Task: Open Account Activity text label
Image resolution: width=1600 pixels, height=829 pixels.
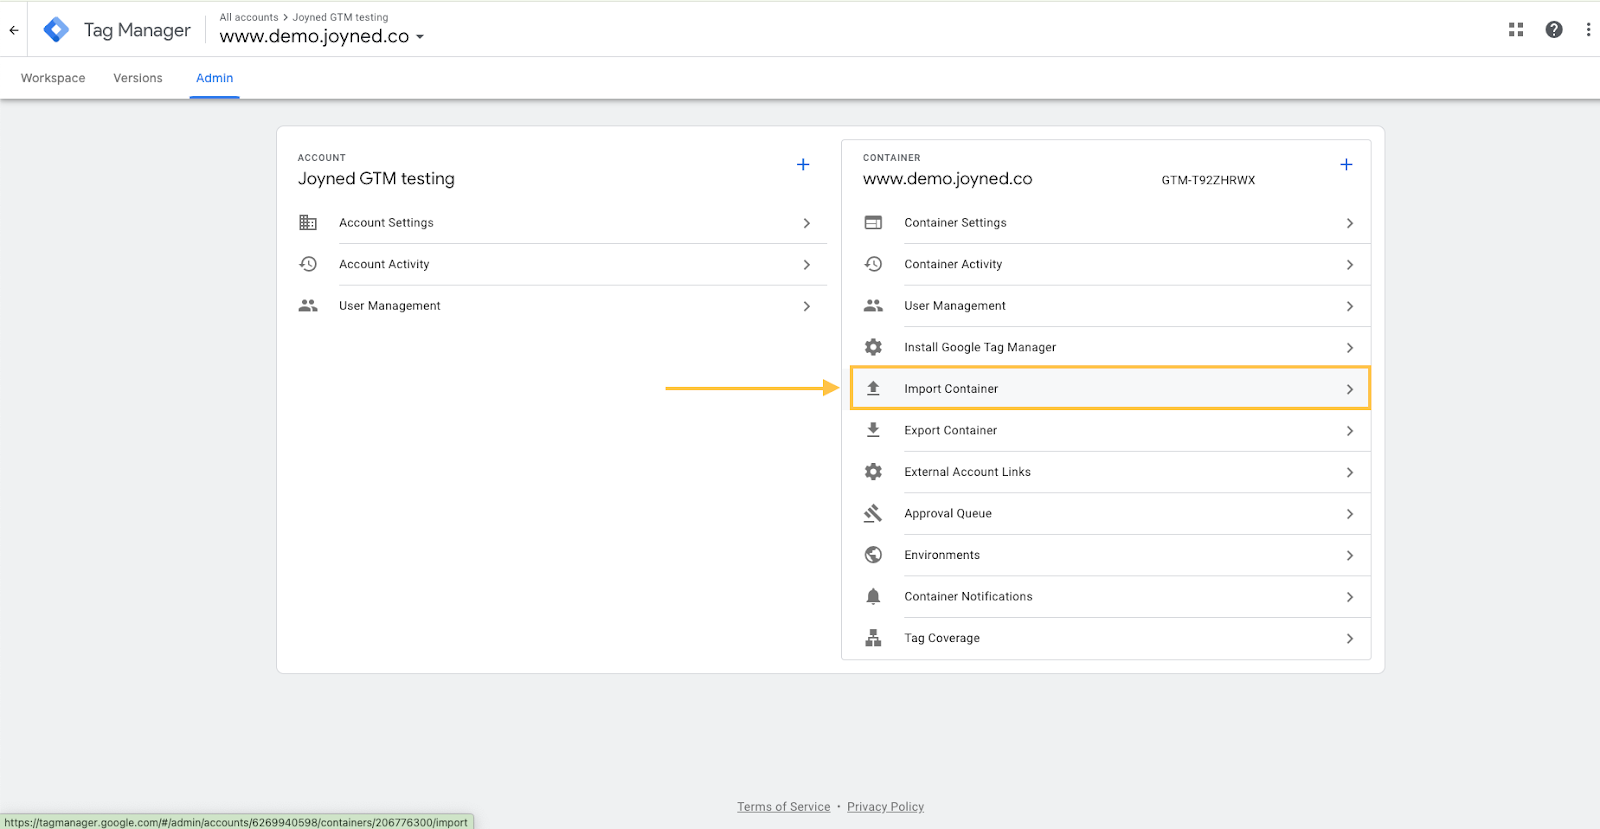Action: tap(384, 264)
